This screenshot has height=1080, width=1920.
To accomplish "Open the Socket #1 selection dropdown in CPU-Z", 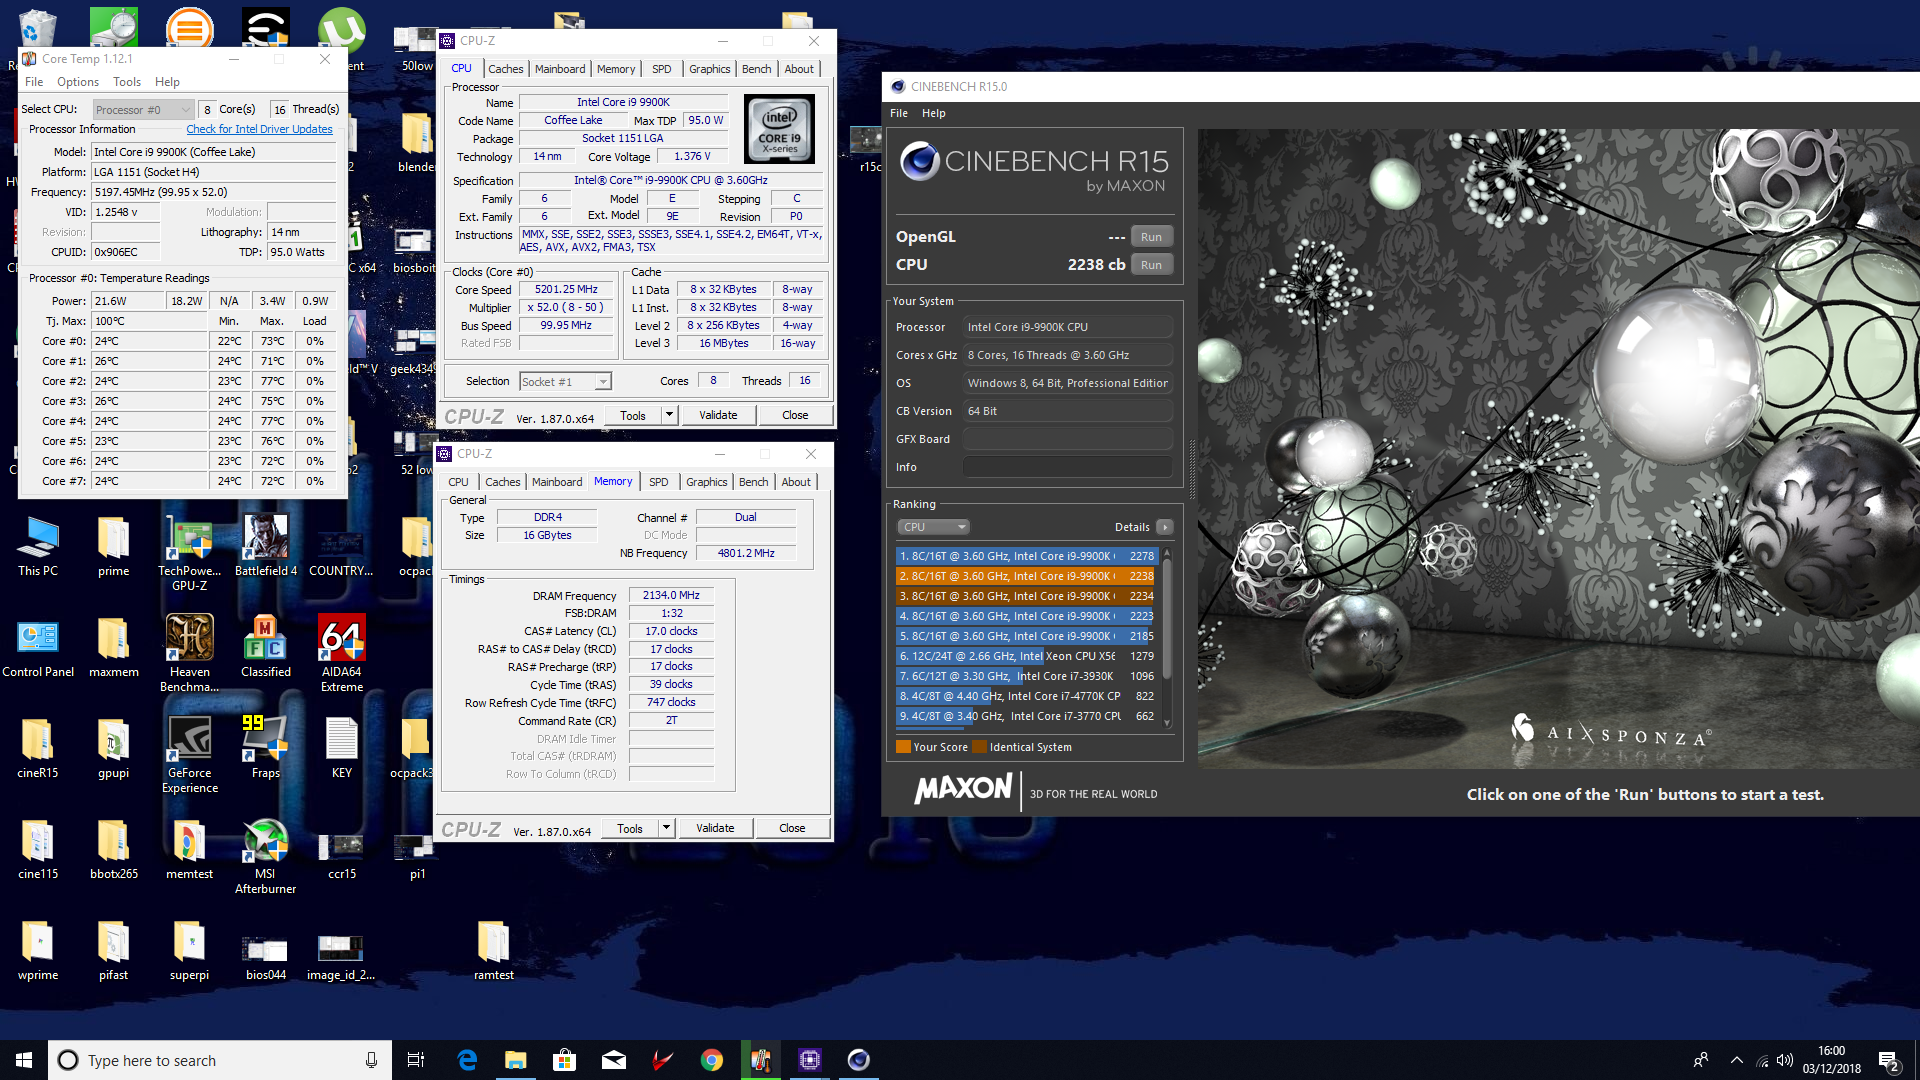I will [x=565, y=382].
